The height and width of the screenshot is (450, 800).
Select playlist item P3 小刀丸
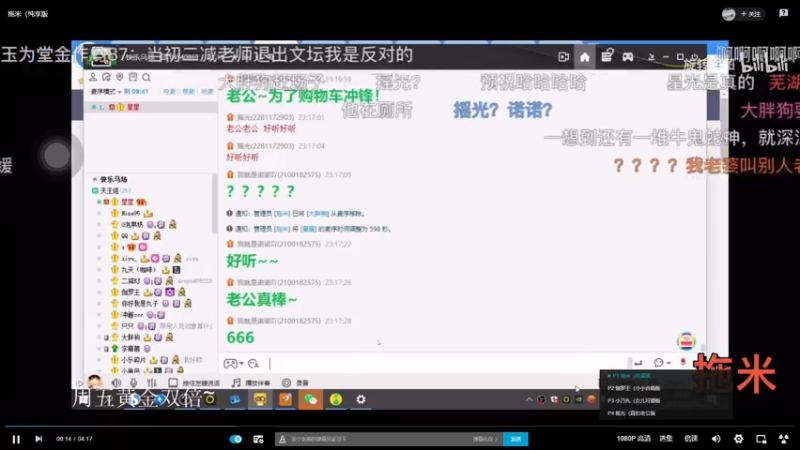point(634,401)
